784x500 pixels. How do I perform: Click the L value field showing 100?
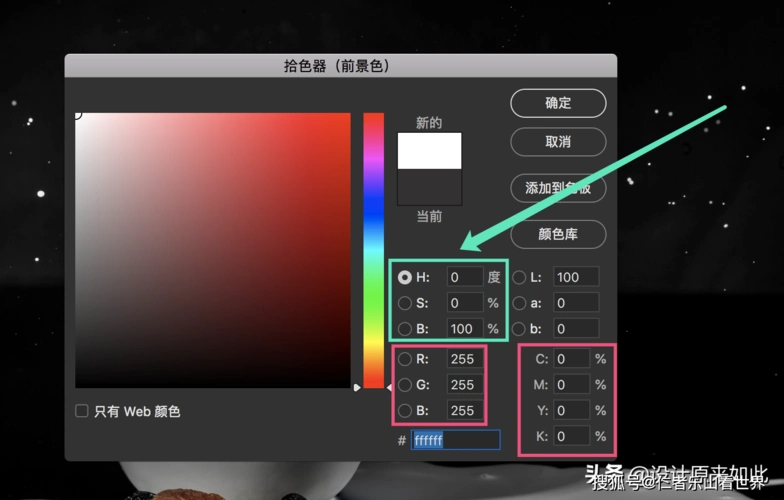pyautogui.click(x=576, y=277)
